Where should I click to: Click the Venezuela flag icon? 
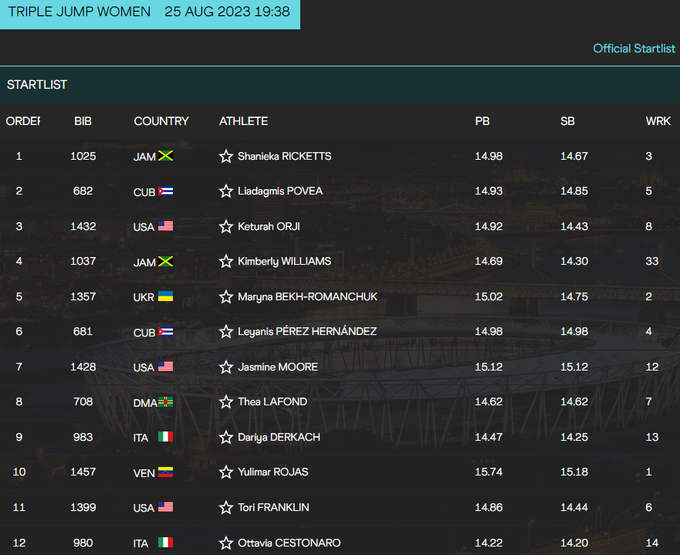click(166, 472)
